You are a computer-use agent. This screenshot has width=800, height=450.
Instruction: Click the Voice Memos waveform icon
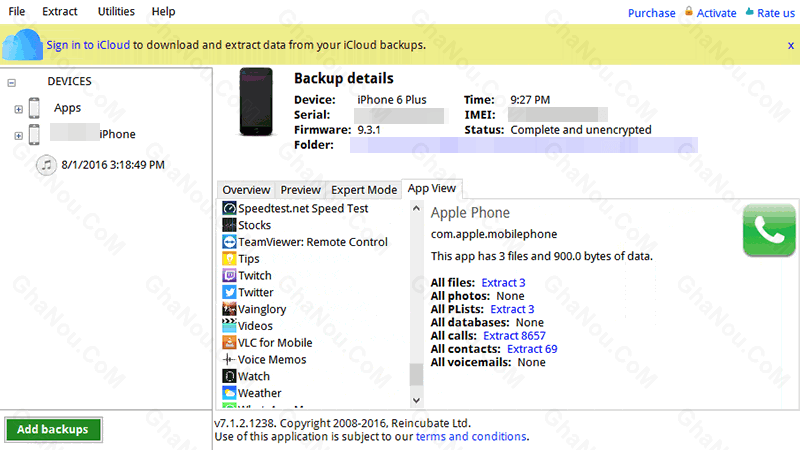click(229, 359)
